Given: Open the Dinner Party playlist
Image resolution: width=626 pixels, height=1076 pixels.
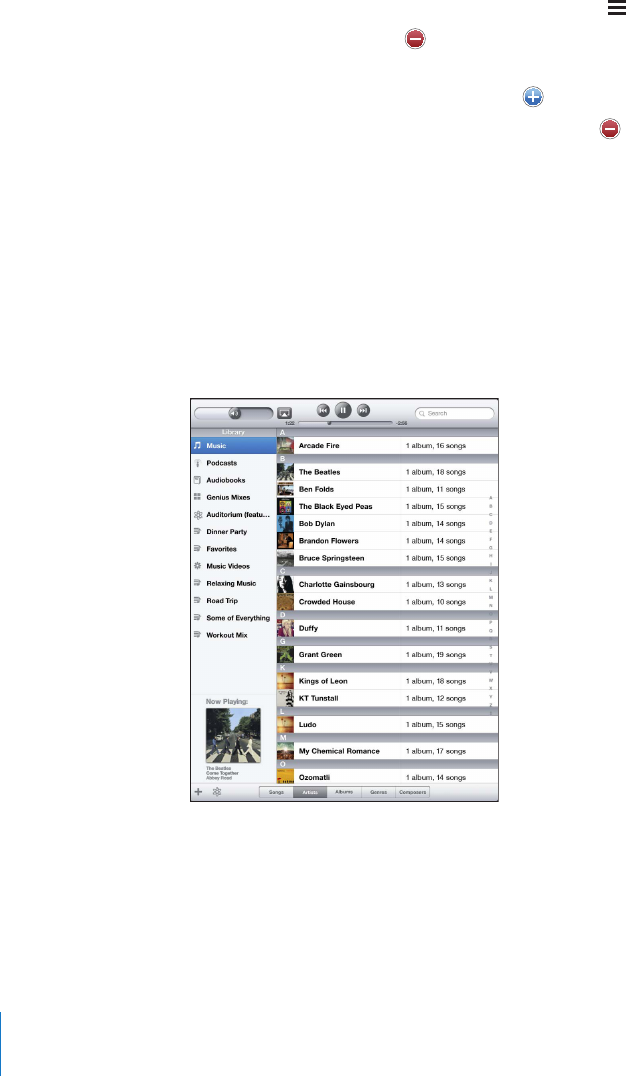Looking at the screenshot, I should pyautogui.click(x=233, y=532).
